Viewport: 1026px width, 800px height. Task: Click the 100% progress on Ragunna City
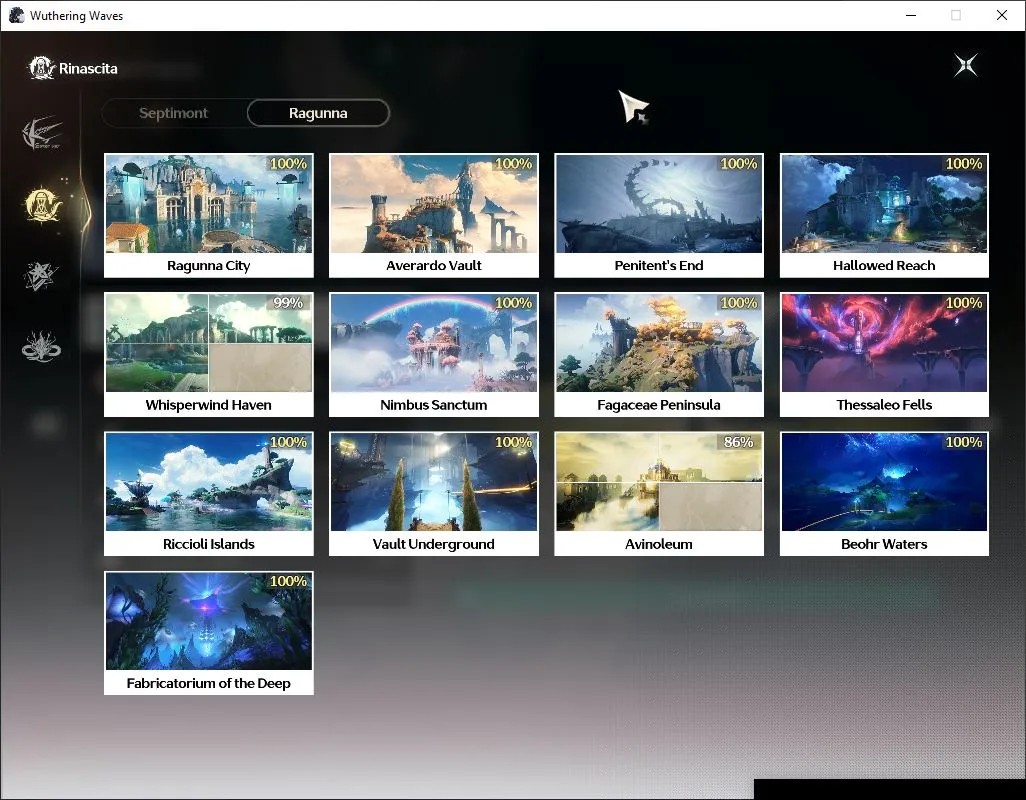pos(288,164)
